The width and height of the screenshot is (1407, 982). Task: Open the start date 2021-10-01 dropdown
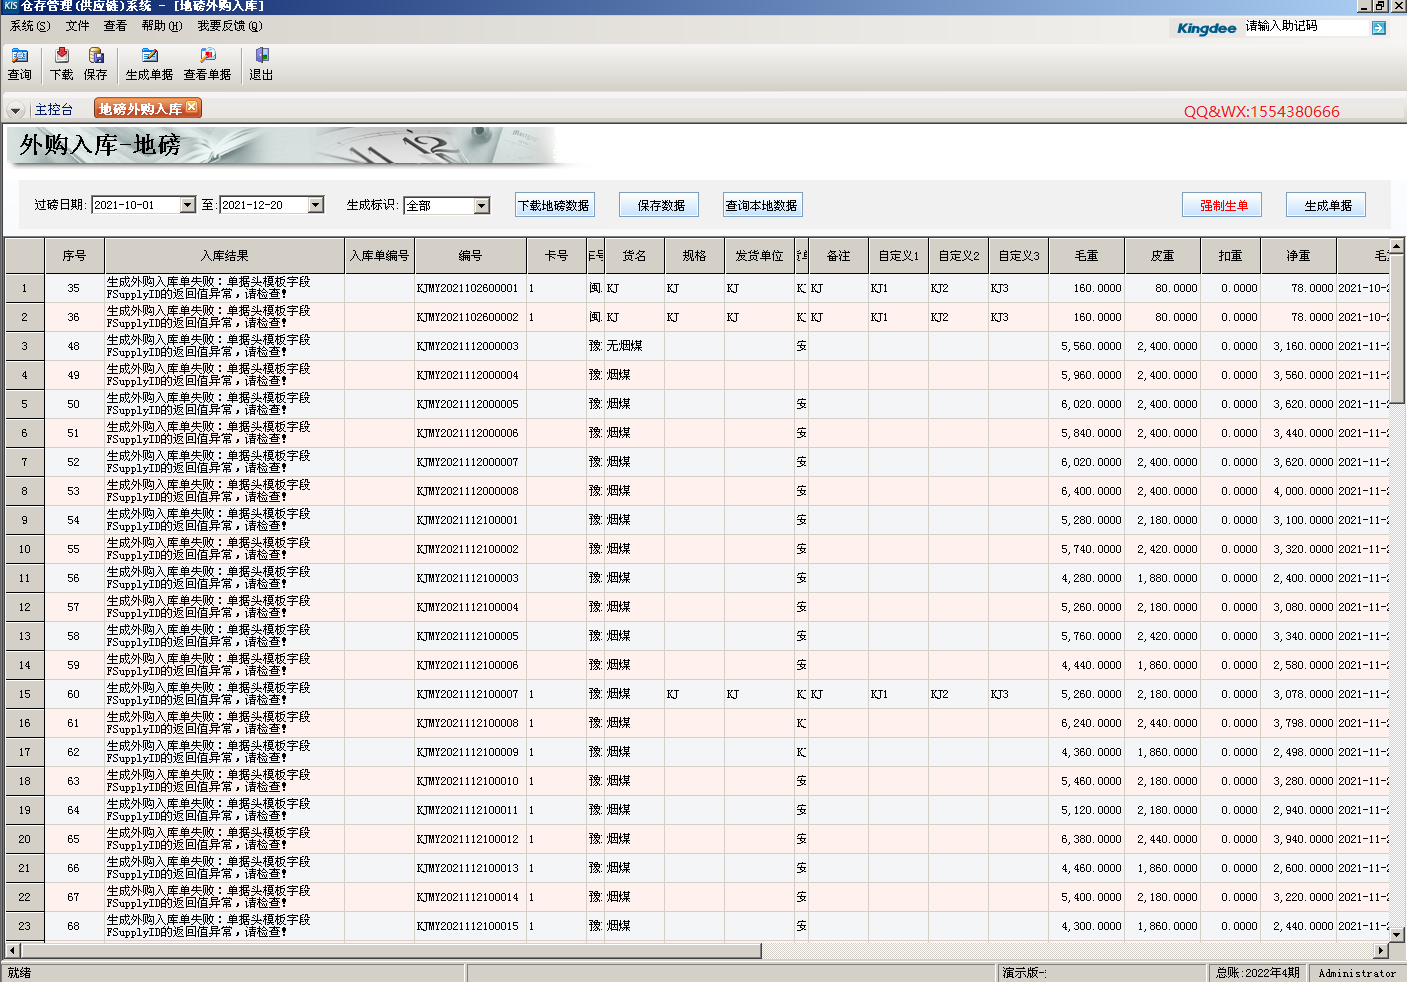click(x=187, y=205)
